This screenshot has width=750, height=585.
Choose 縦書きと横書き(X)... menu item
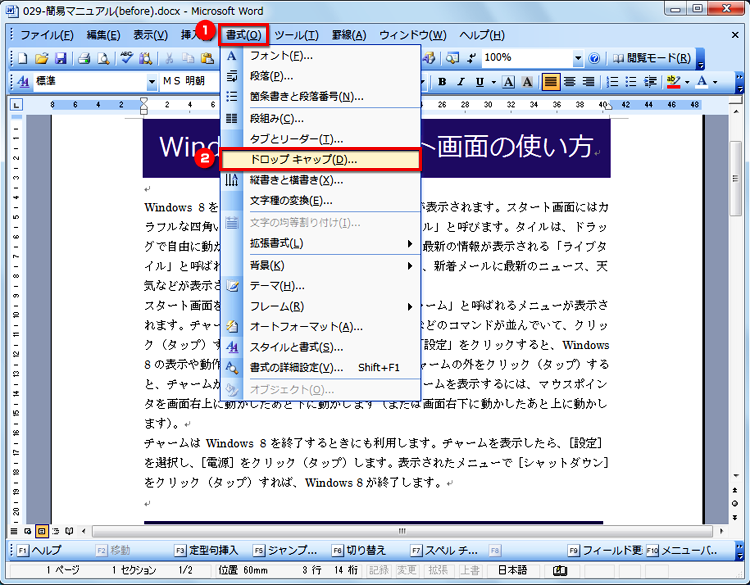point(320,180)
